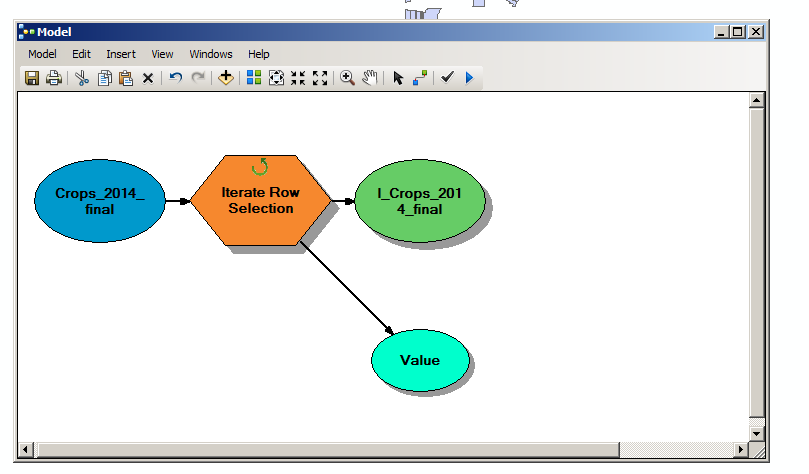Open the Windows menu
The width and height of the screenshot is (809, 474).
(211, 54)
